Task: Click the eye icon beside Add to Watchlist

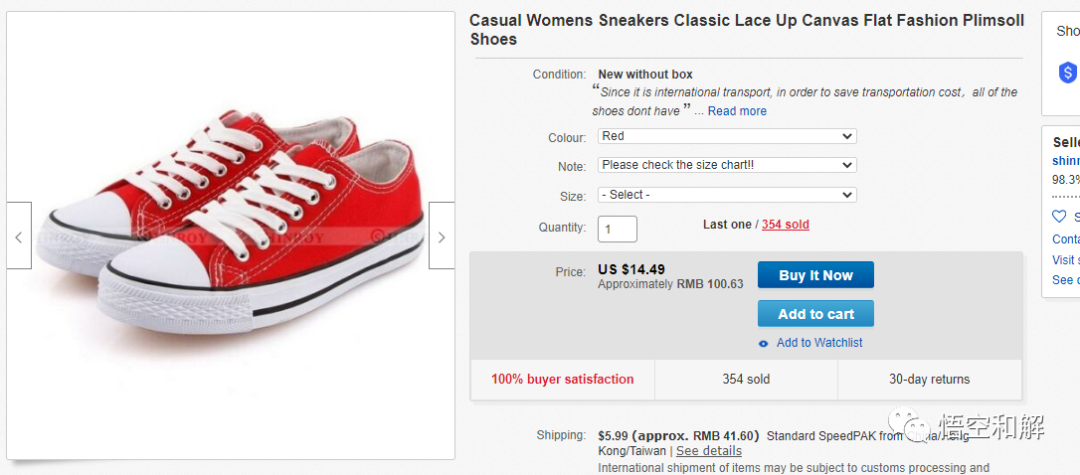Action: 764,343
